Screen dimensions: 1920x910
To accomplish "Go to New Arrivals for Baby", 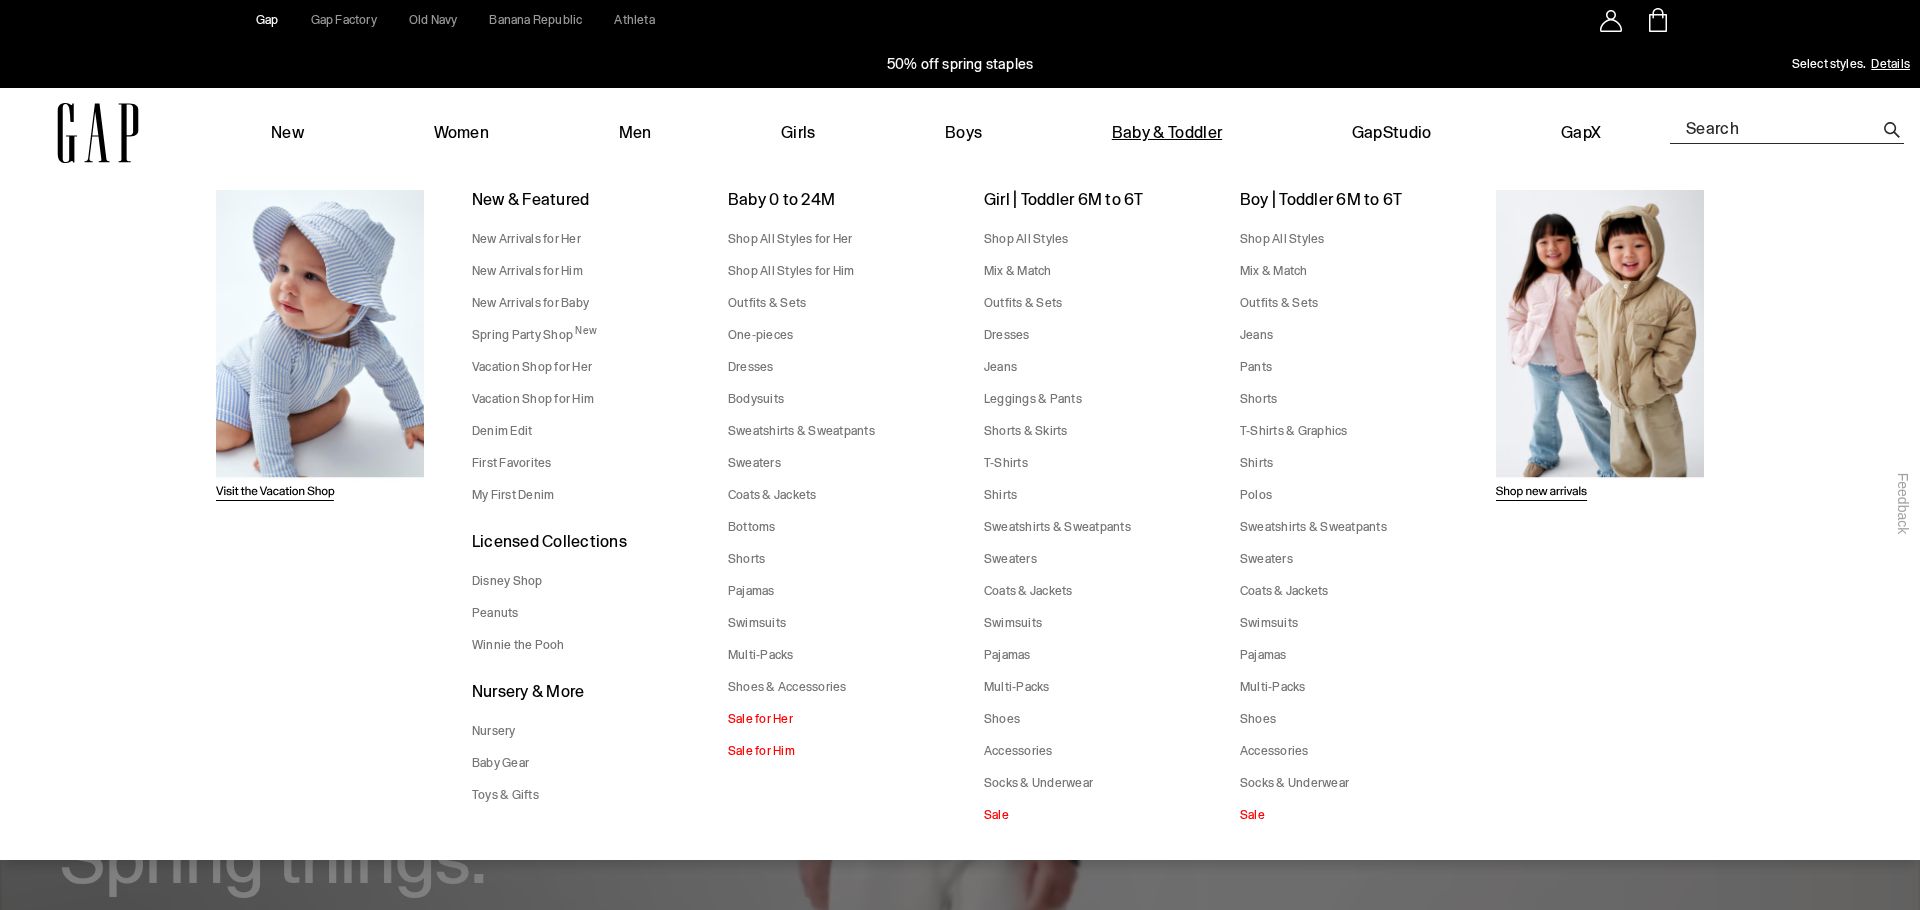I will 530,303.
